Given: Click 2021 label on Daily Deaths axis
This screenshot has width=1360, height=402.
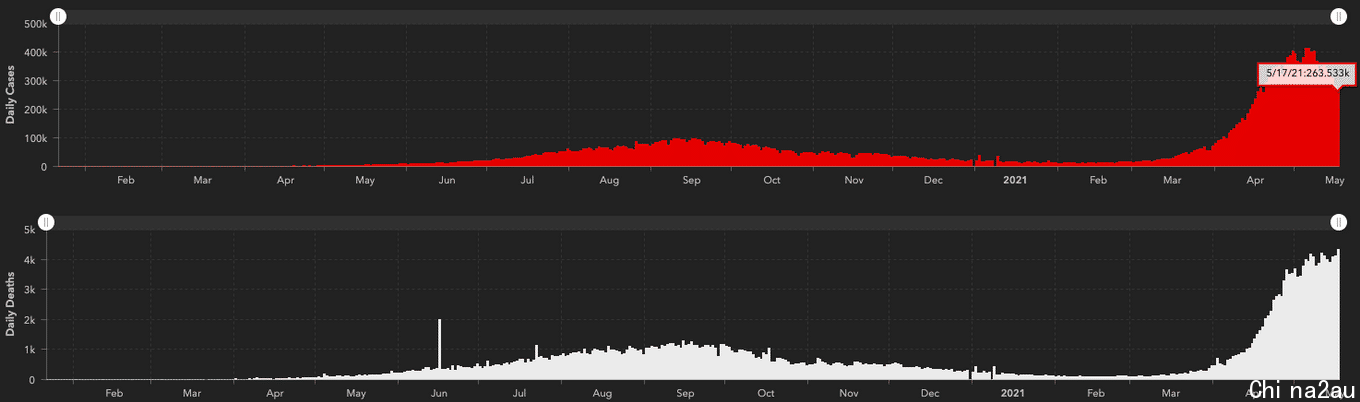Looking at the screenshot, I should click(1013, 394).
